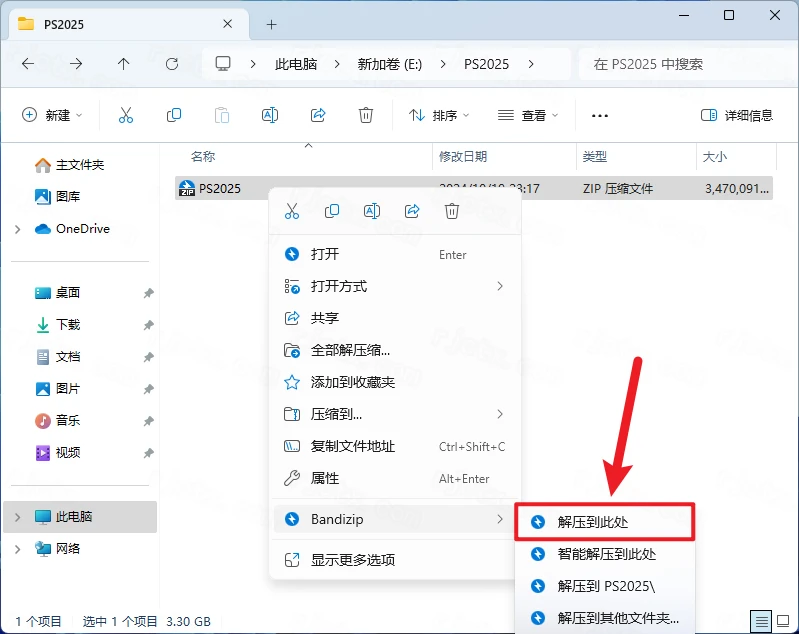Click 此电脑 in the address breadcrumb
The image size is (799, 634).
pyautogui.click(x=296, y=64)
